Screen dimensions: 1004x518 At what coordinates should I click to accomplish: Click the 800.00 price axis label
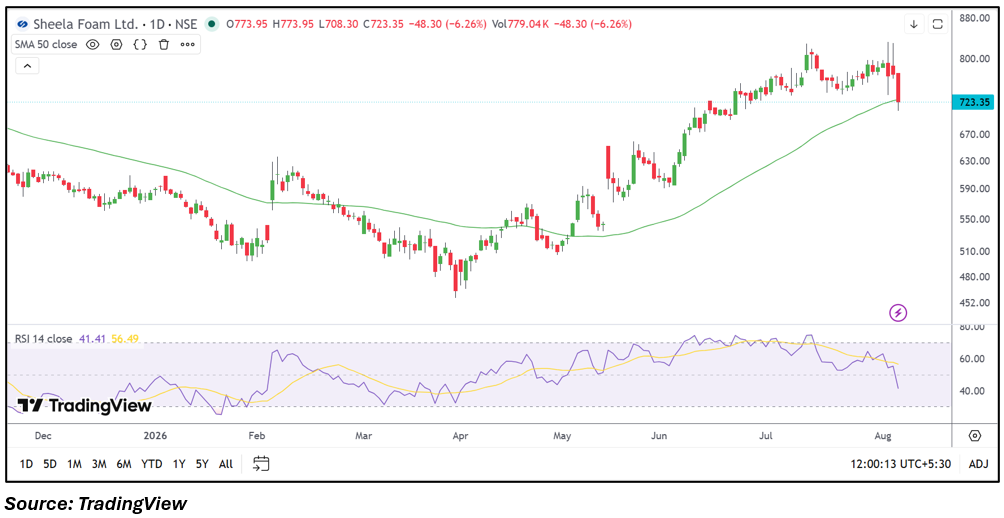click(x=975, y=59)
